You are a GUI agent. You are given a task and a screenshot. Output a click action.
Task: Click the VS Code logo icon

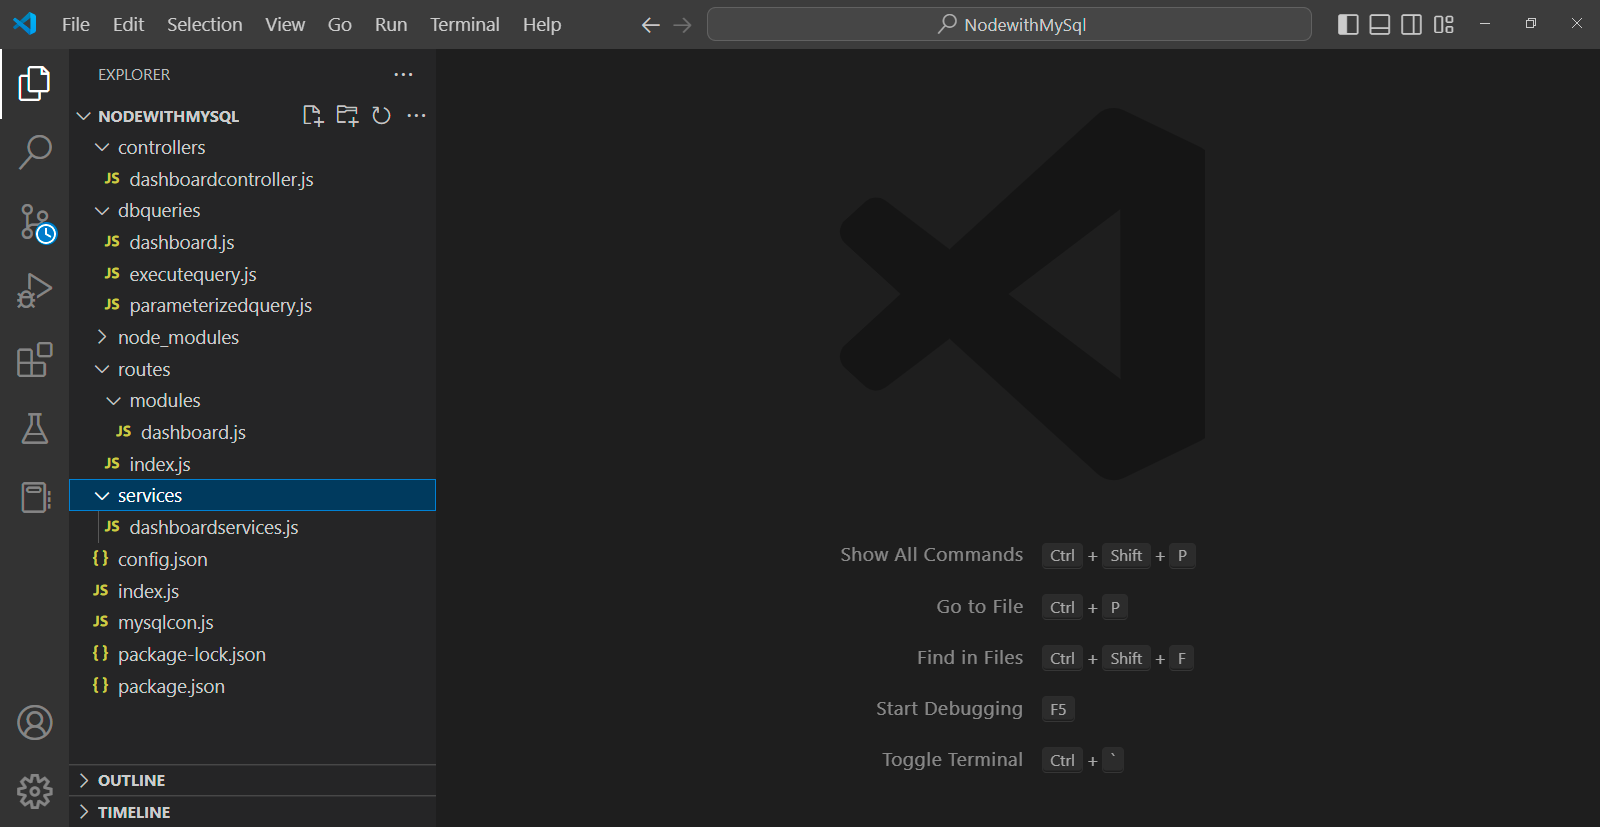pyautogui.click(x=25, y=24)
